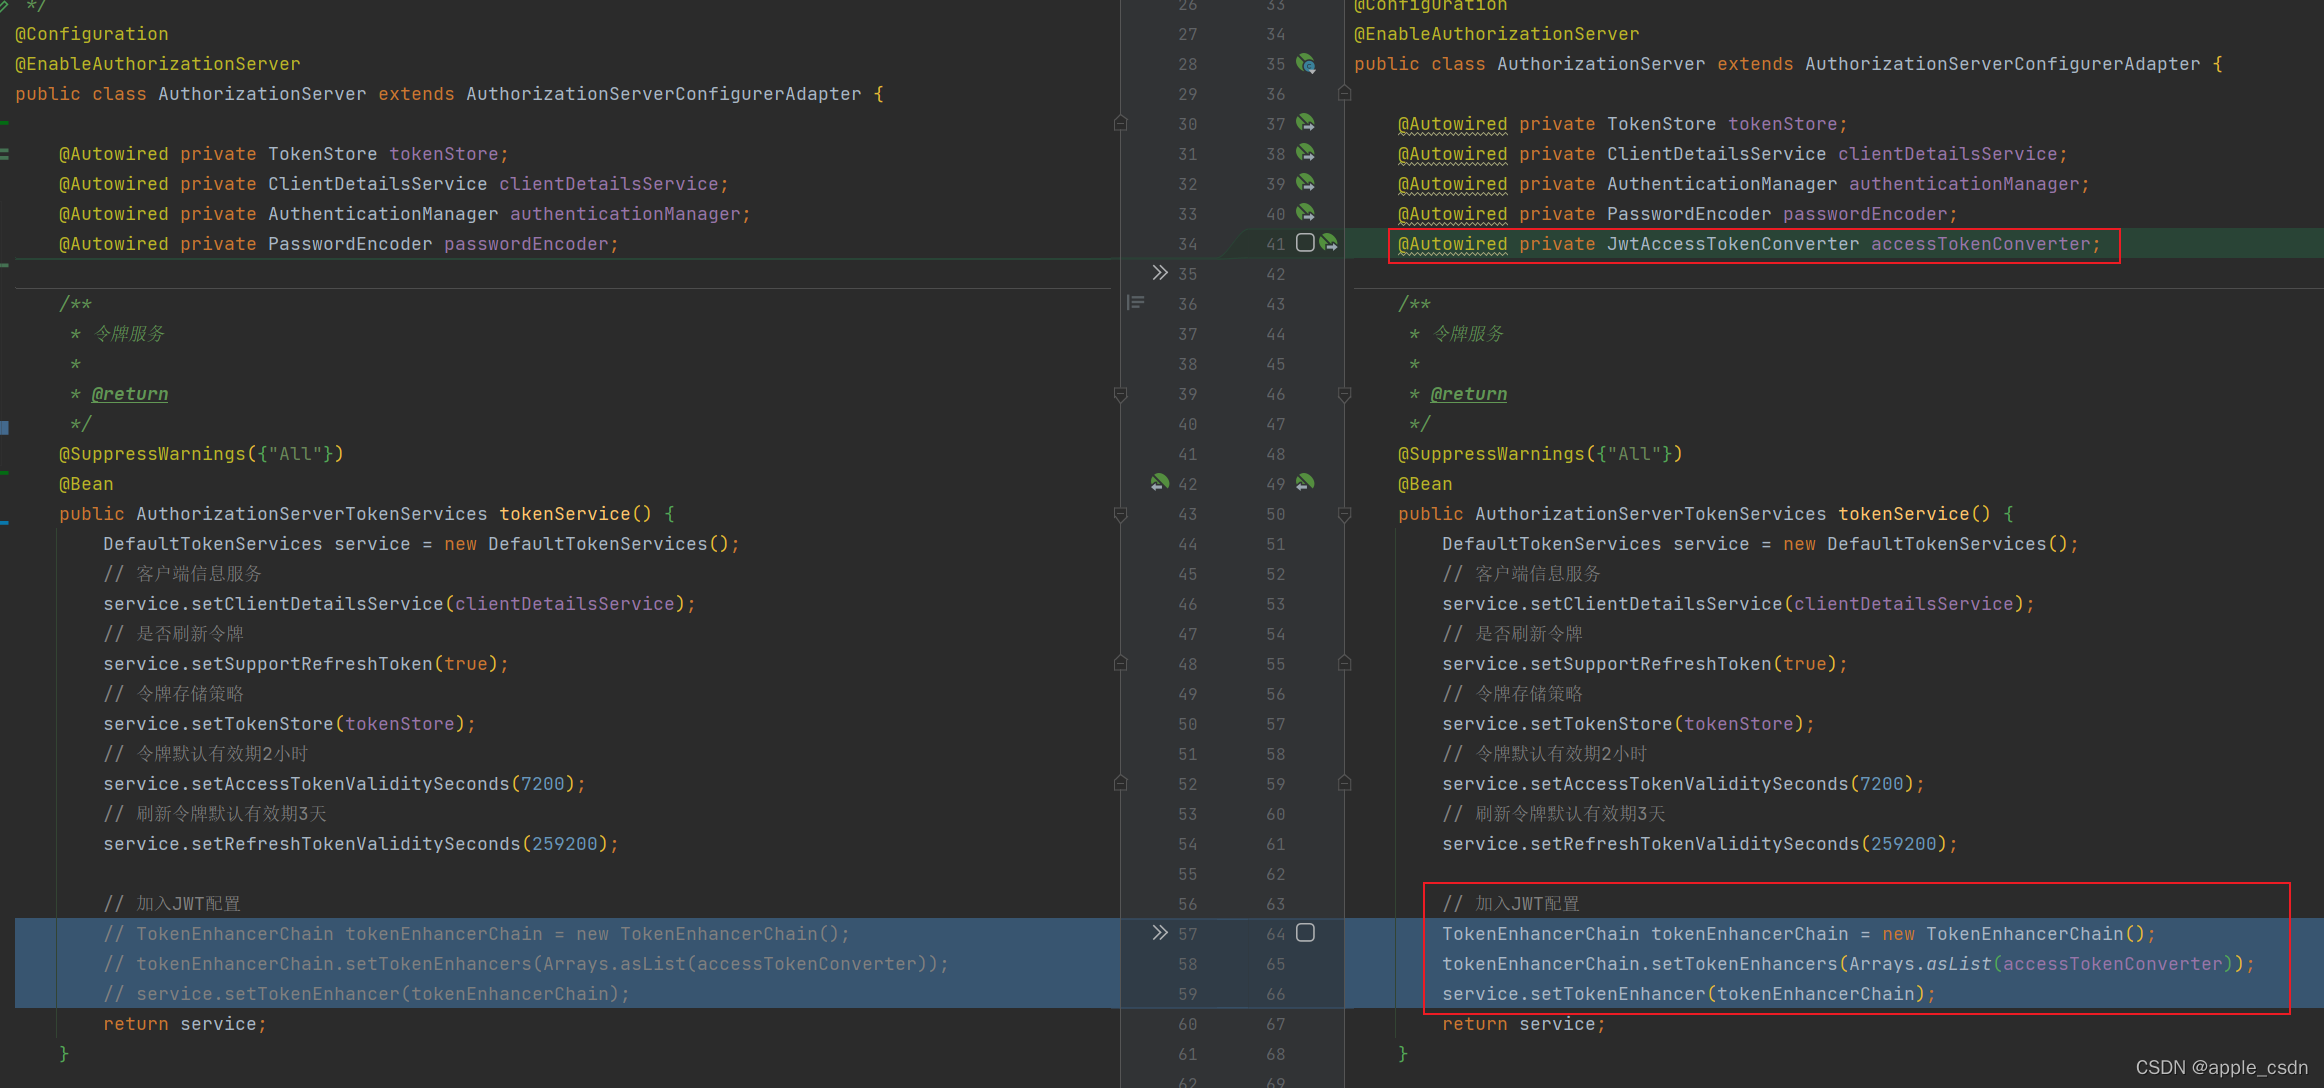
Task: Click the class bean gutter icon on line 35
Action: coord(1306,64)
